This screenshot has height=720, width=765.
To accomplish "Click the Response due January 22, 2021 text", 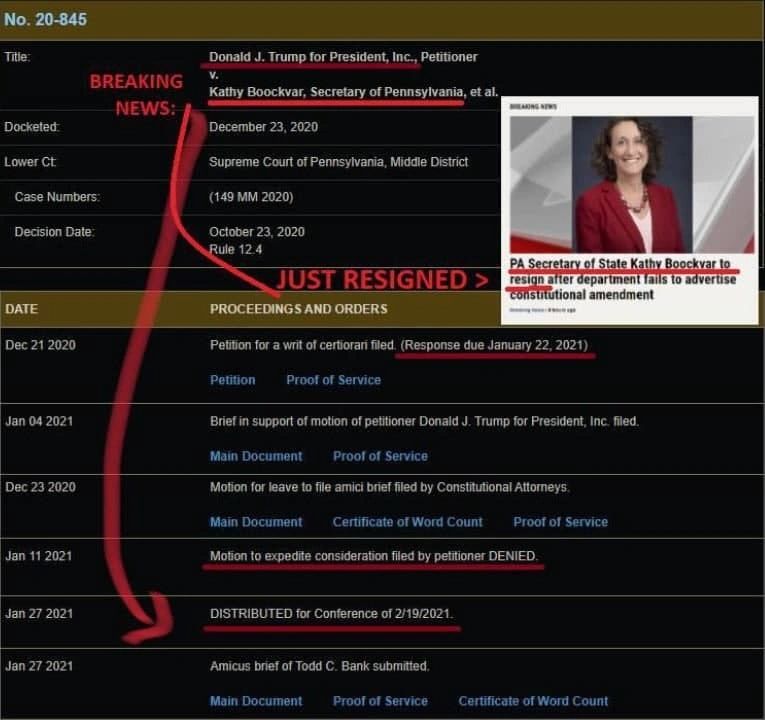I will pos(494,345).
